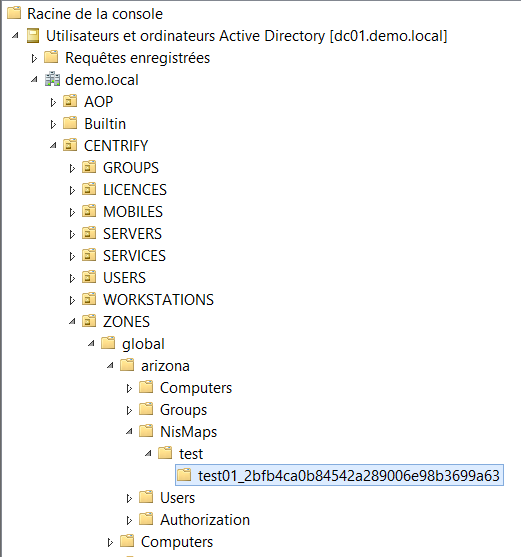Collapse the CENTRIFY node
This screenshot has height=557, width=521.
53,145
